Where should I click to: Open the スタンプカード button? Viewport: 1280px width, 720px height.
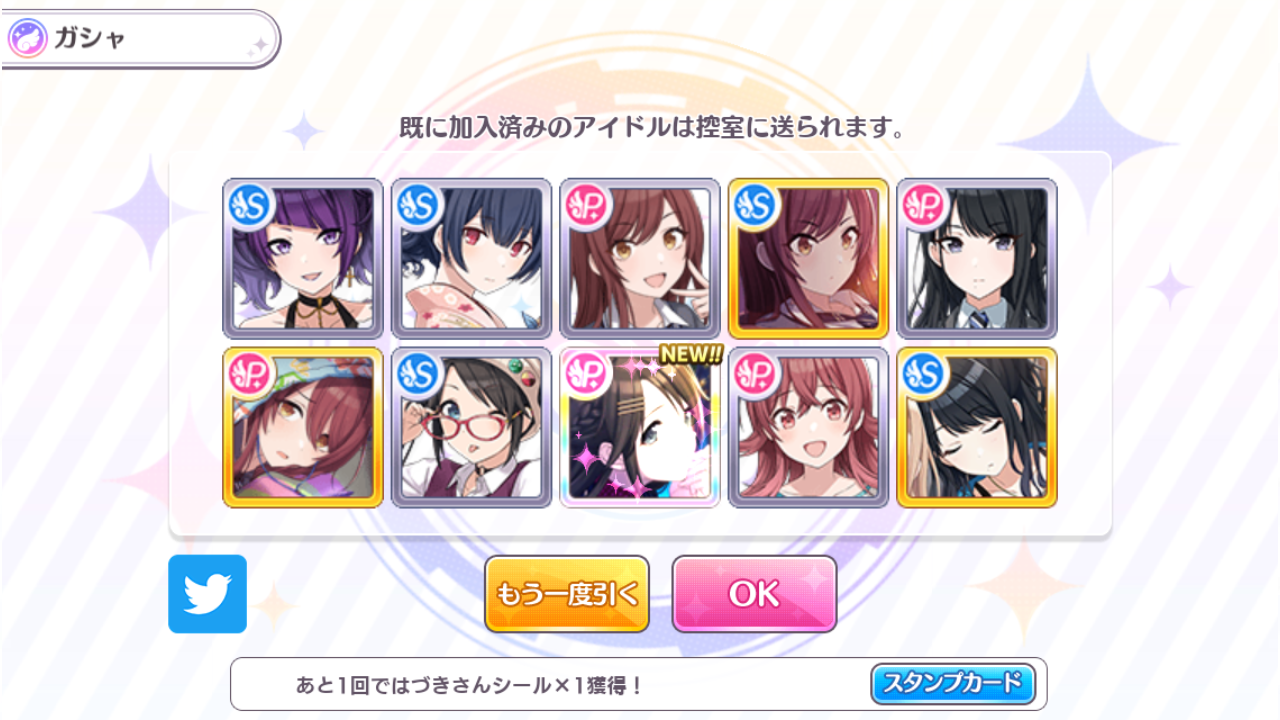[952, 684]
